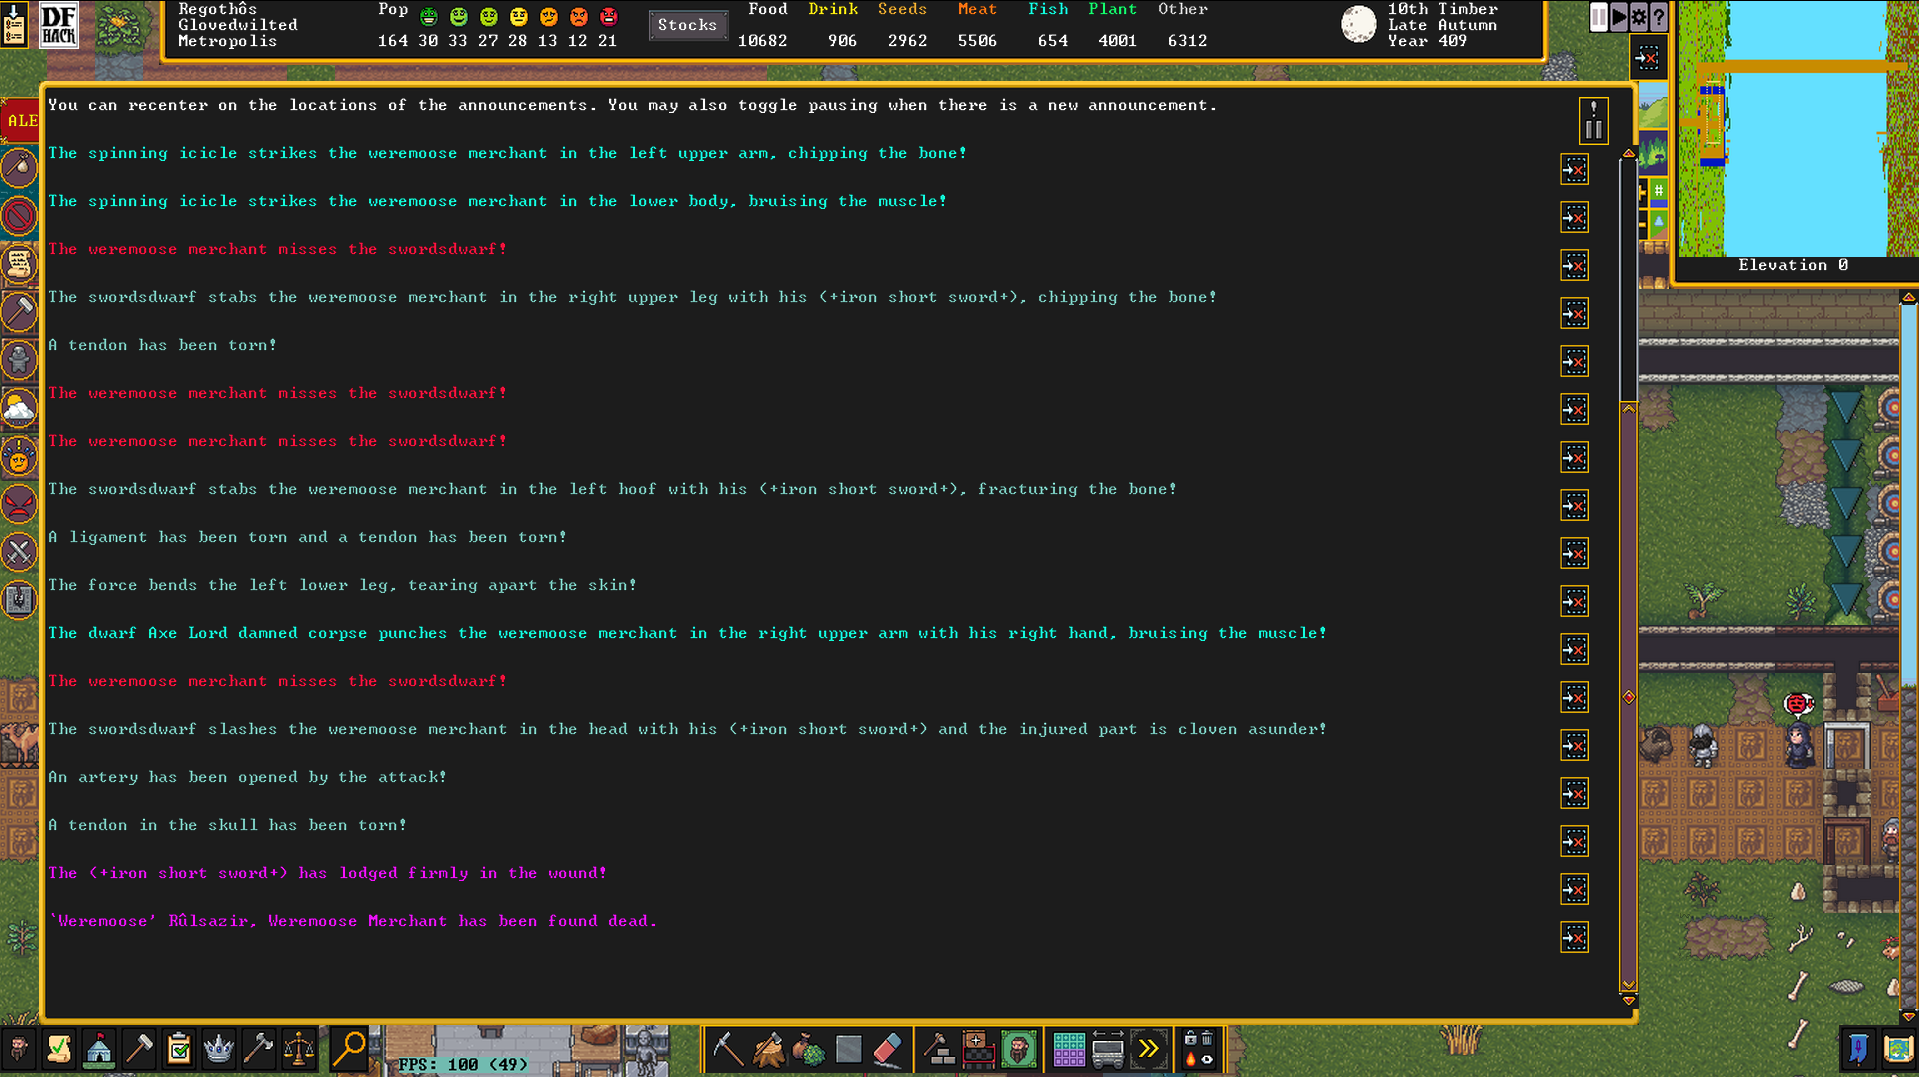Toggle pausing on new announcements
The image size is (1919, 1077).
click(x=1593, y=121)
